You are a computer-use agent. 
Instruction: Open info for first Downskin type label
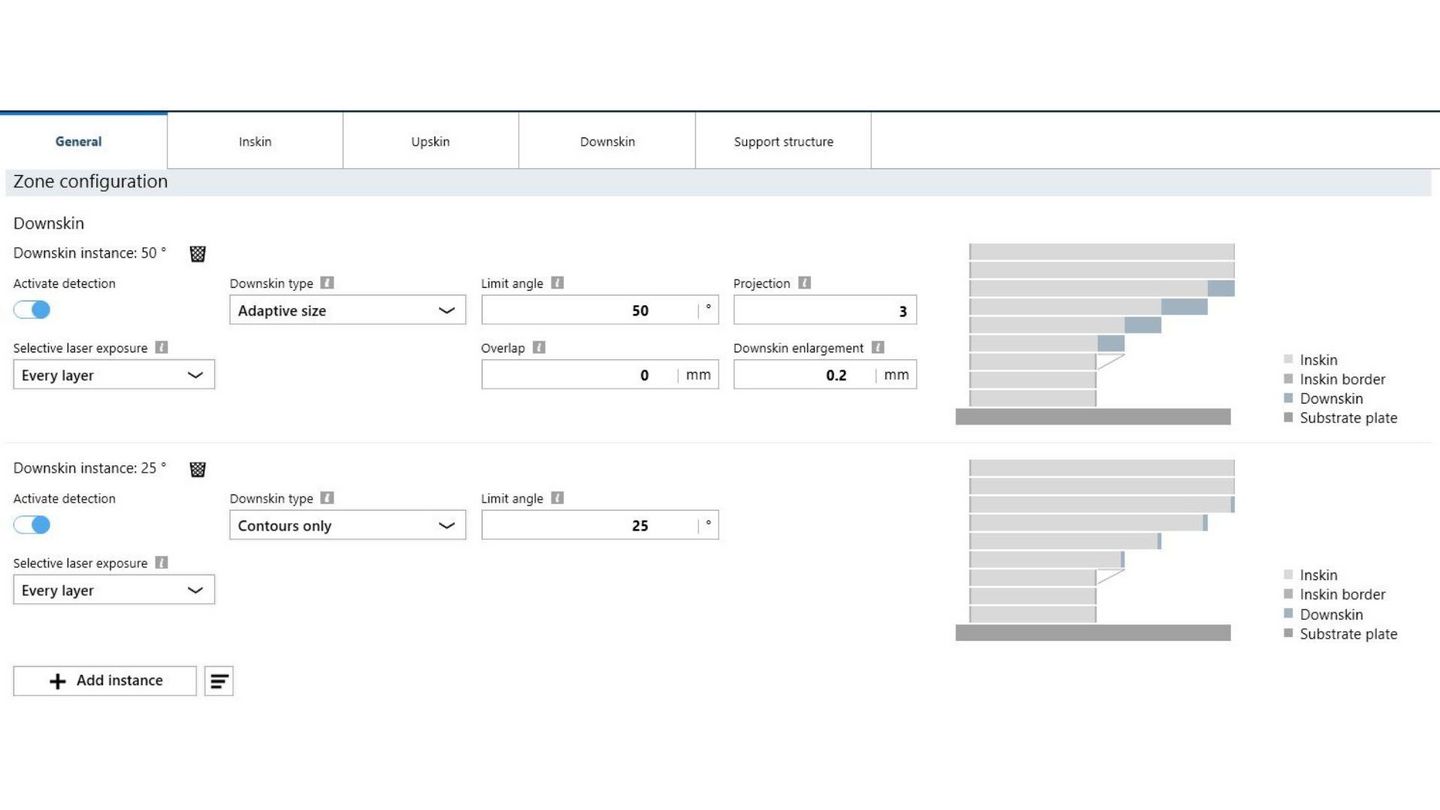click(327, 283)
